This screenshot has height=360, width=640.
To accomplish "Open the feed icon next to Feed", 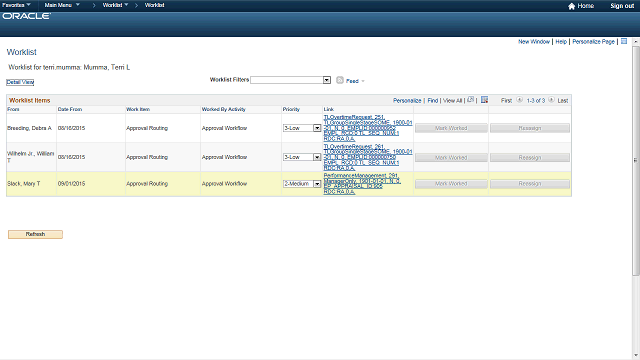I will pyautogui.click(x=340, y=80).
